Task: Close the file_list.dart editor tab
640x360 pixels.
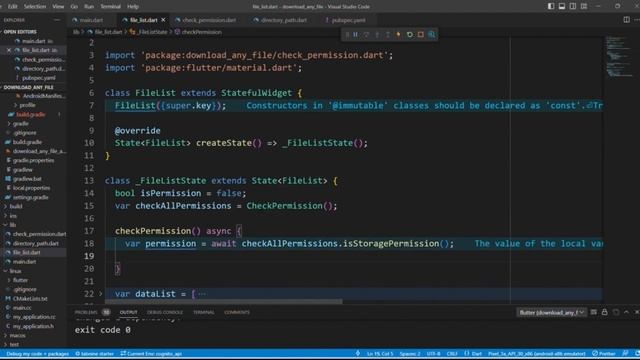Action: click(163, 20)
